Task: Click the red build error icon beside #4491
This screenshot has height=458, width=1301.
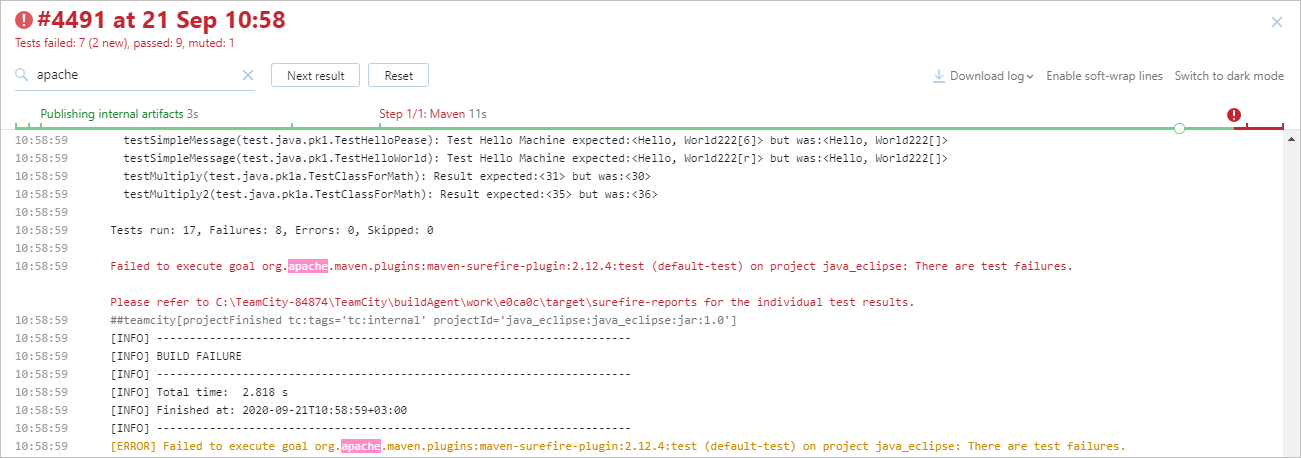Action: pos(24,20)
